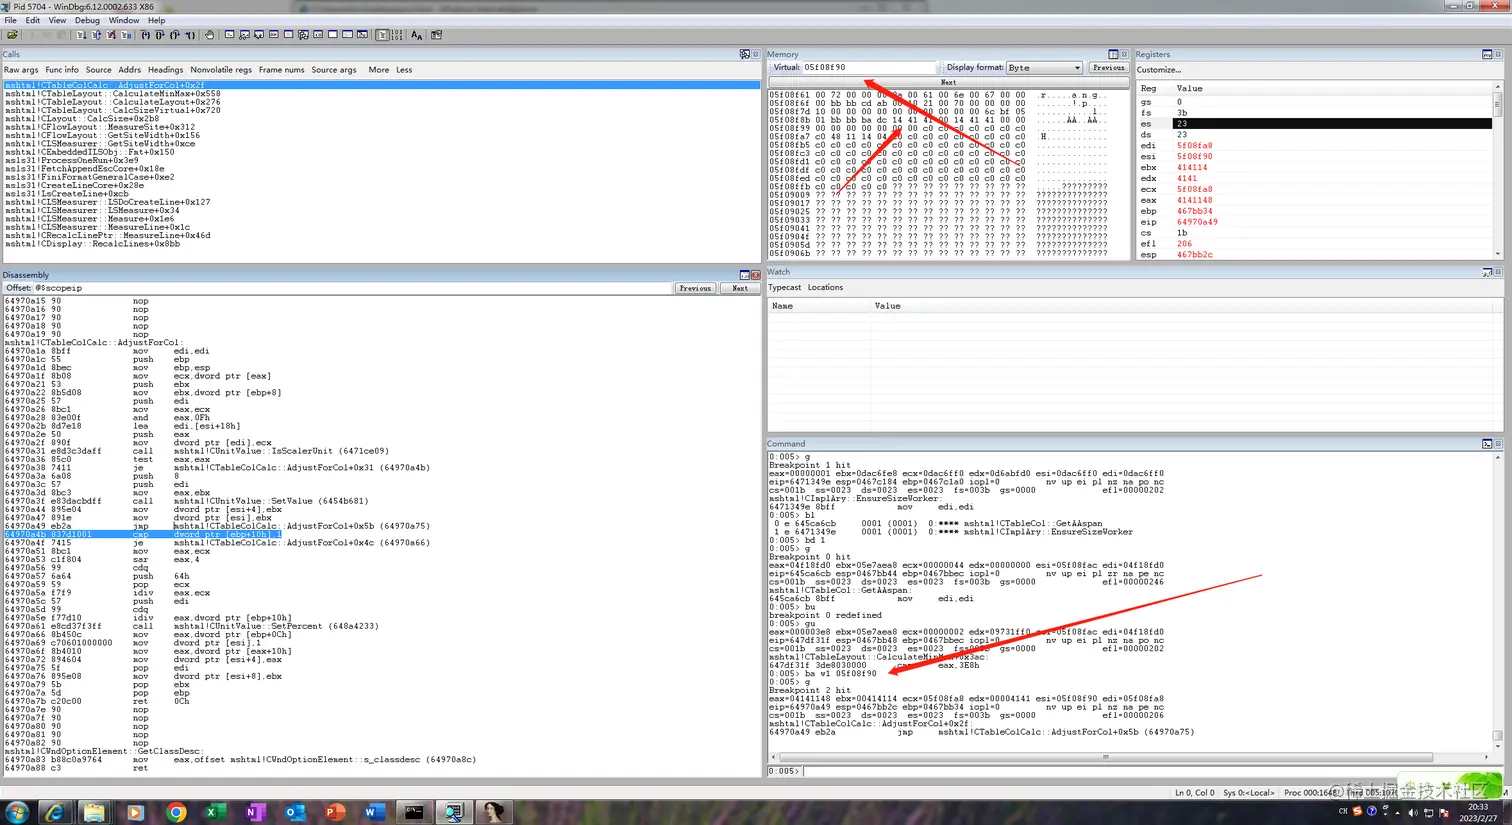
Task: Toggle Nonvolatile regs in Calls panel
Action: coord(221,70)
